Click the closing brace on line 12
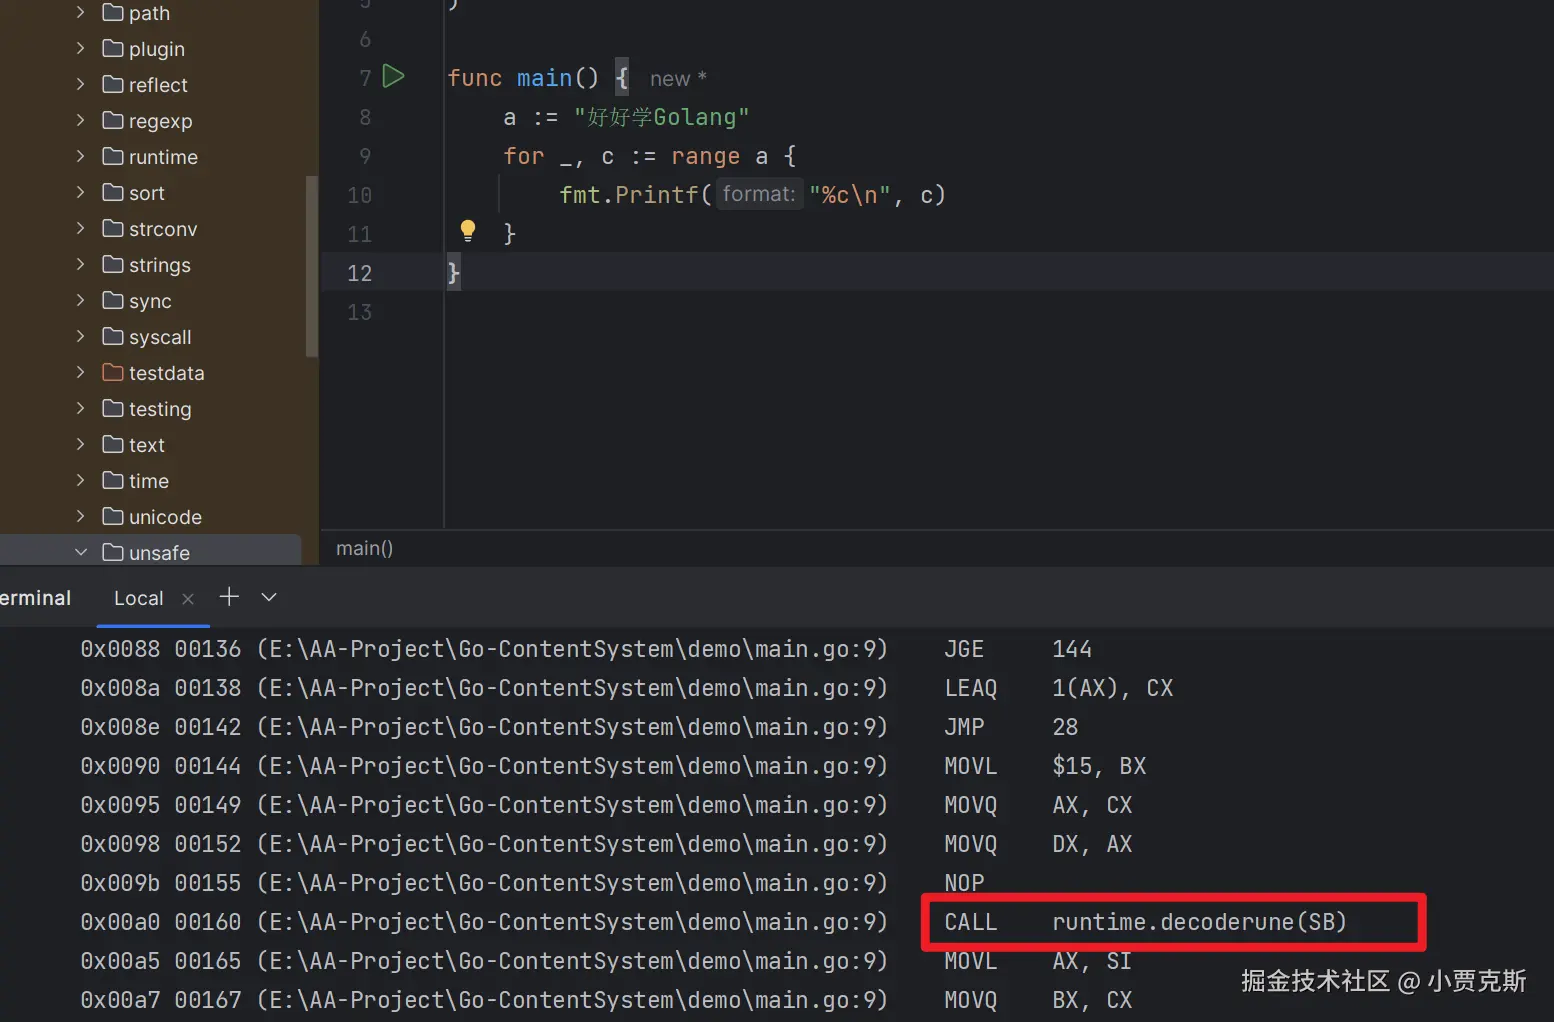The height and width of the screenshot is (1022, 1554). 453,272
